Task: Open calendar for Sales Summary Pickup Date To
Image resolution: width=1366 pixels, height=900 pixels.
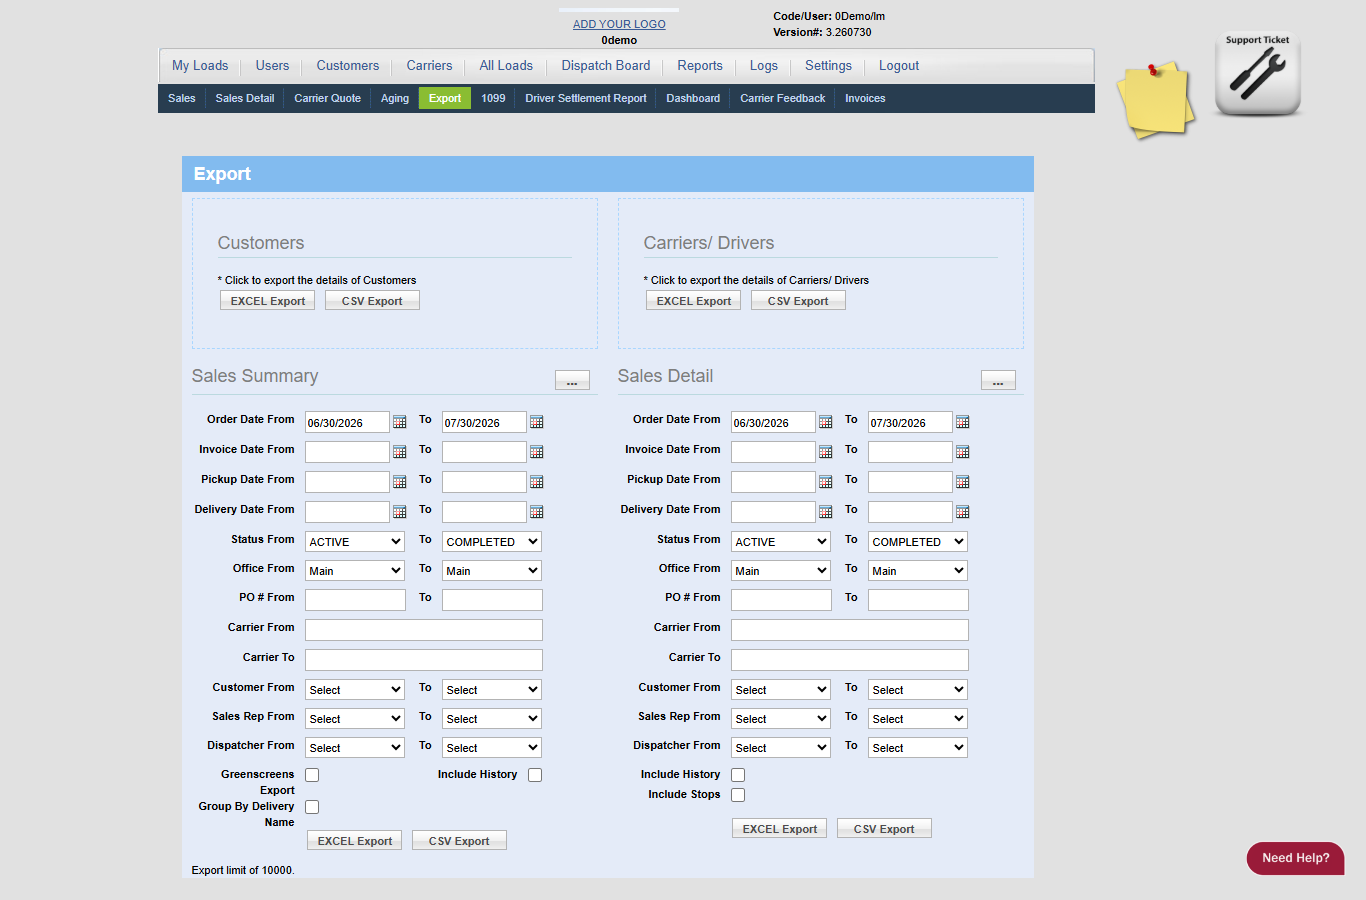Action: [537, 482]
